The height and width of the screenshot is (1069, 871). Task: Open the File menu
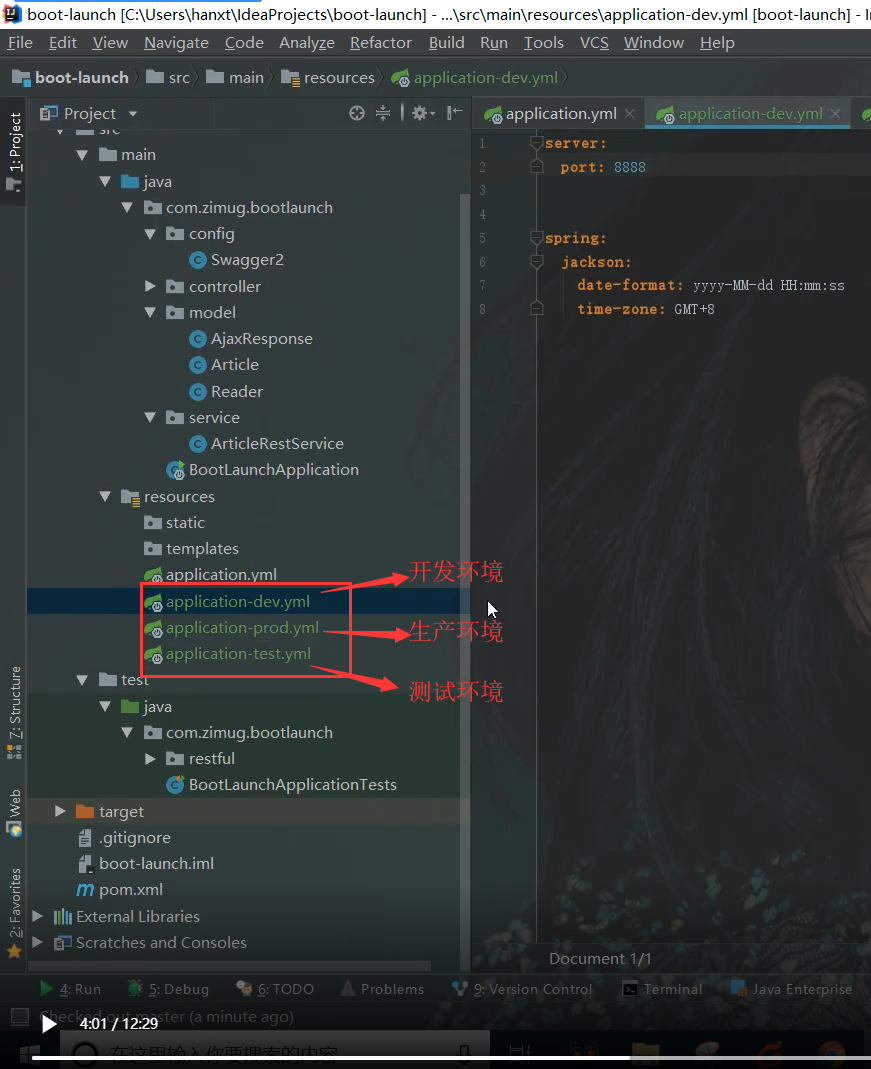(20, 42)
